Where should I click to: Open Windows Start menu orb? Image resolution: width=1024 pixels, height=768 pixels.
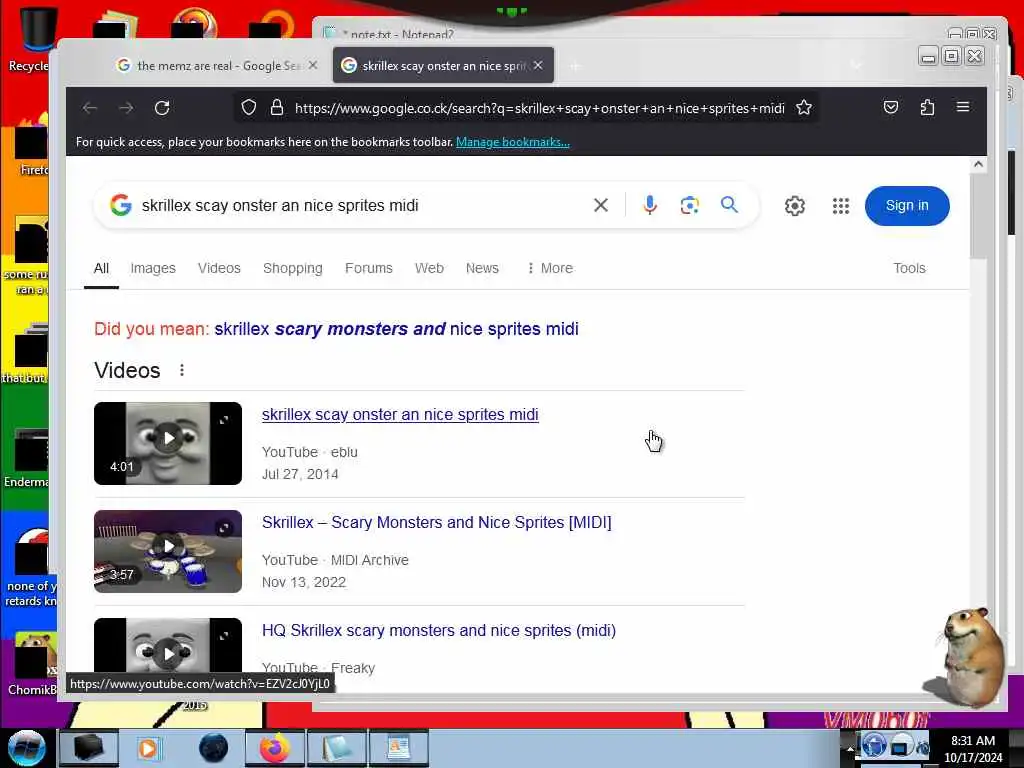pos(26,748)
